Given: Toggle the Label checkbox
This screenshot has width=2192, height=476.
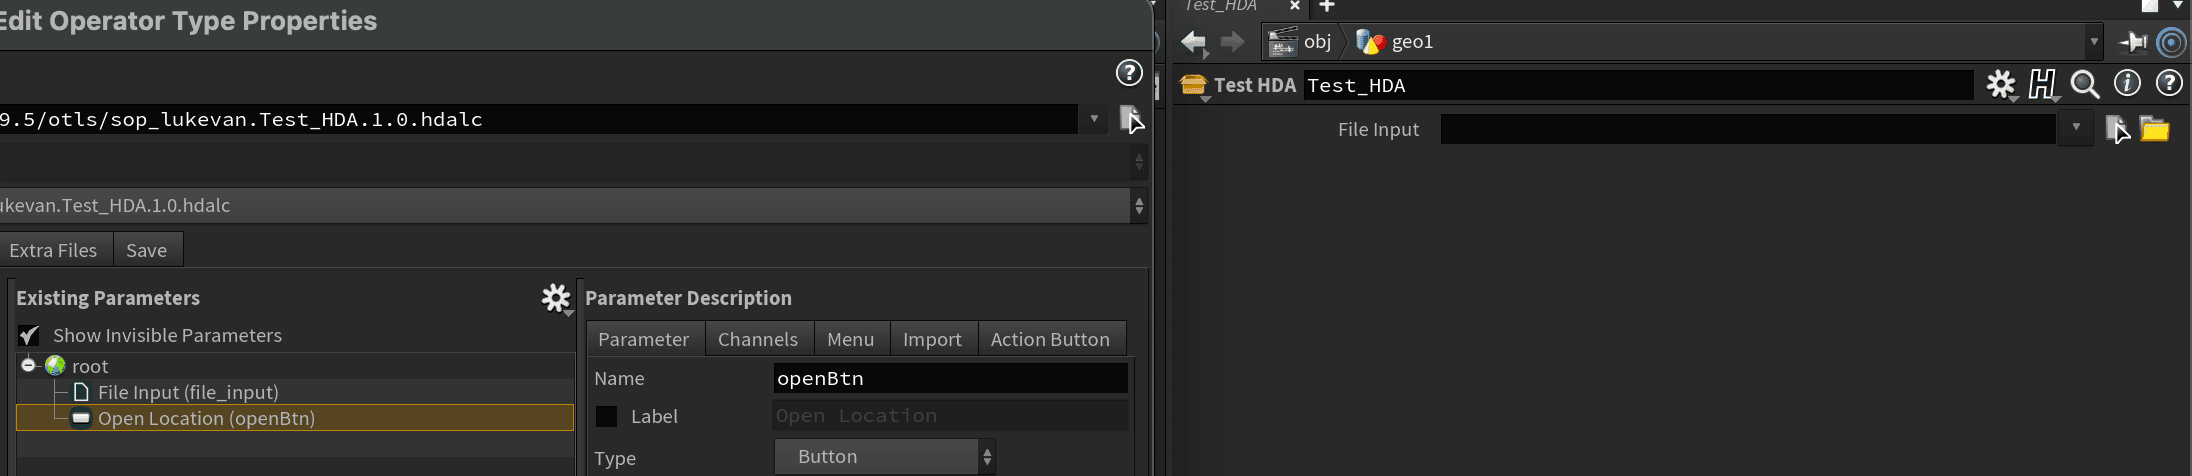Looking at the screenshot, I should pyautogui.click(x=606, y=417).
